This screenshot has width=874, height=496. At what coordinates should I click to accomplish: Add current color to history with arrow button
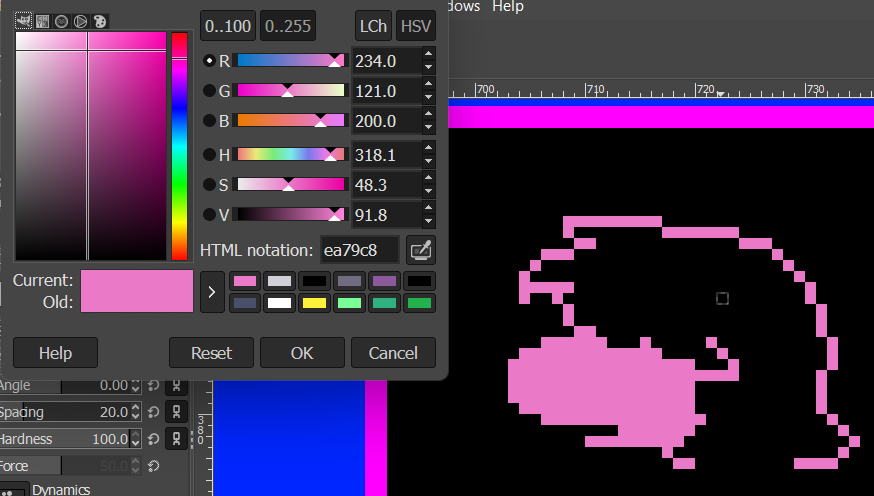212,291
